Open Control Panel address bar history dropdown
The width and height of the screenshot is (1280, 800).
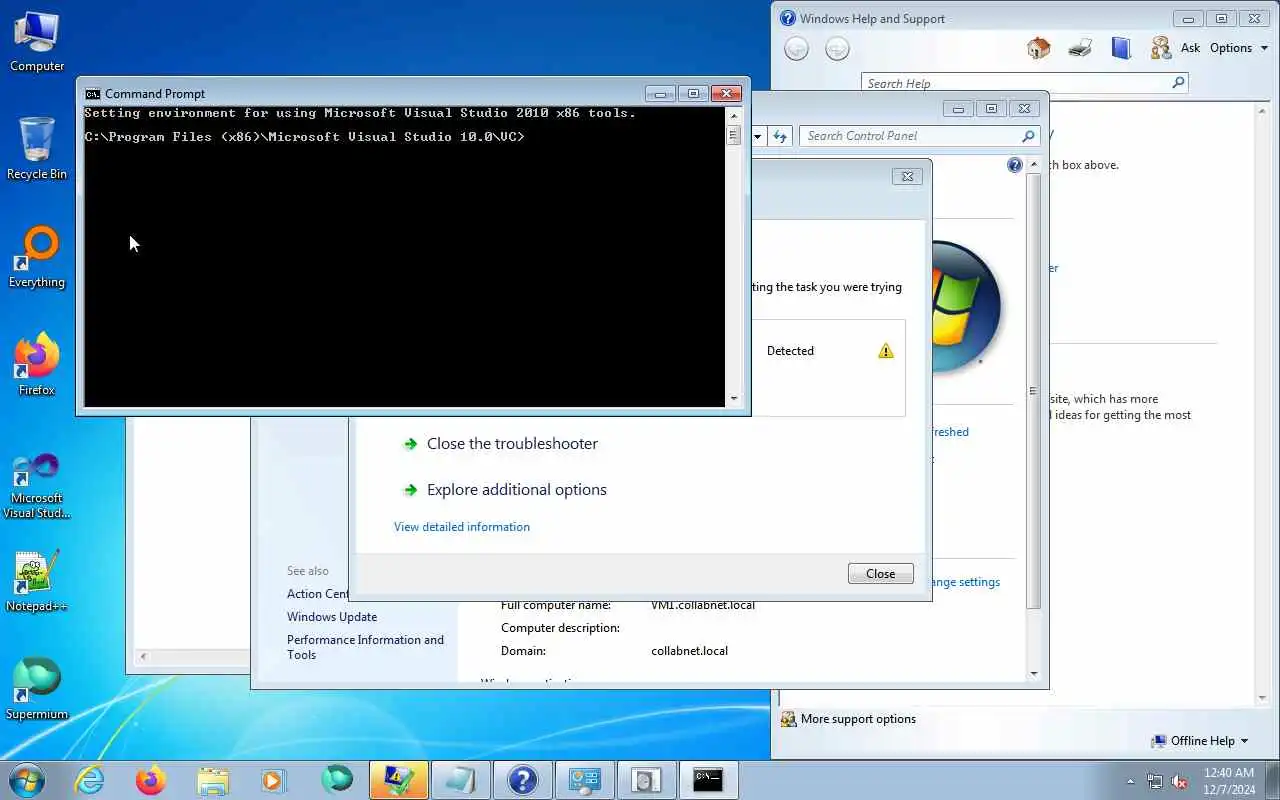[x=757, y=136]
